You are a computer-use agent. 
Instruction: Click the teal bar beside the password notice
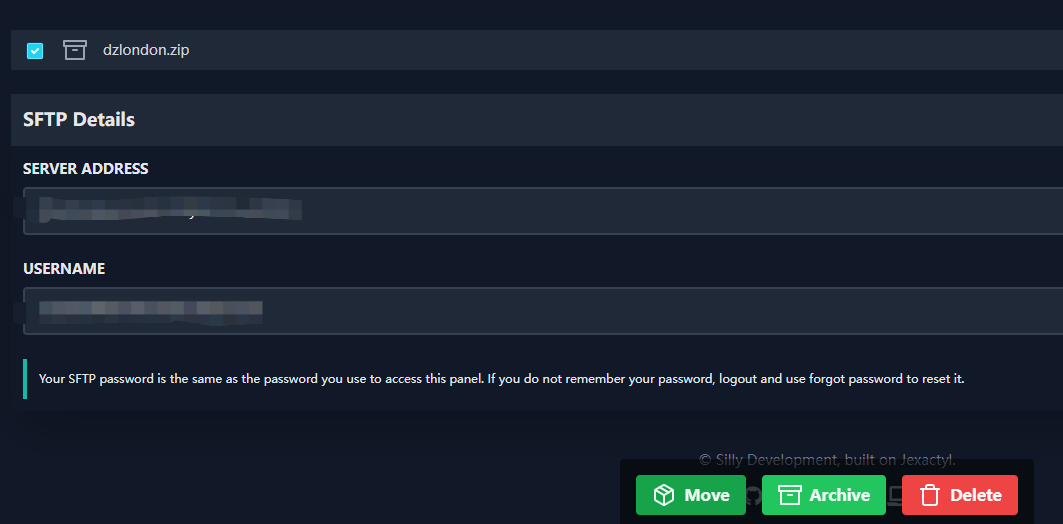[25, 379]
